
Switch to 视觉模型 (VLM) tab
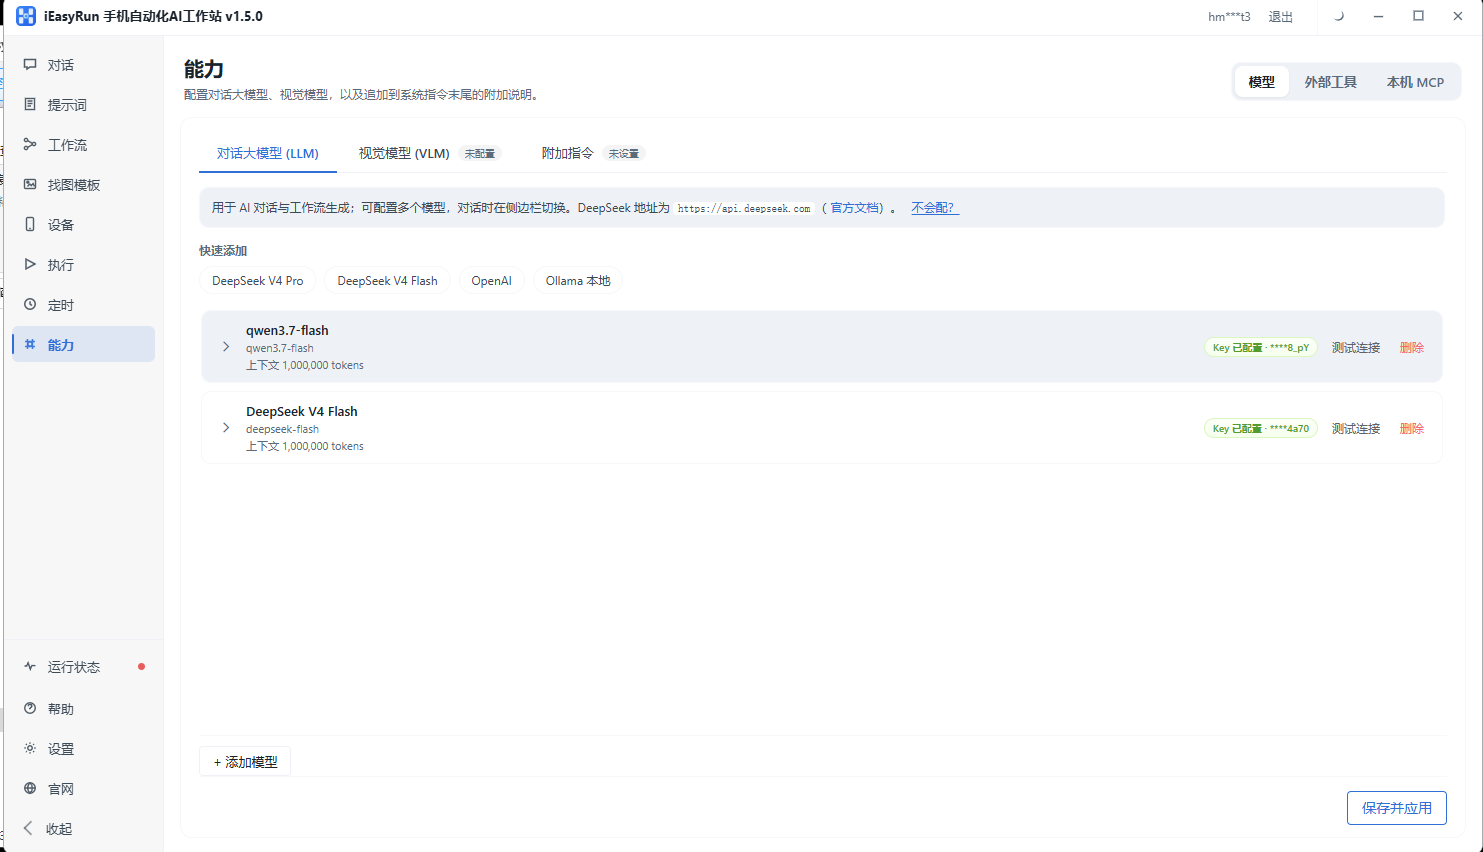[x=404, y=154]
